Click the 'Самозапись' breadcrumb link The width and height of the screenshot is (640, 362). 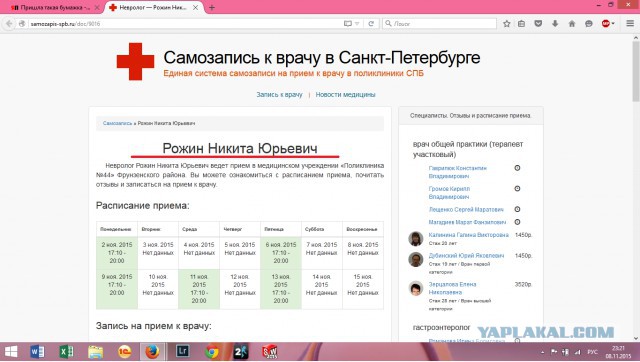118,123
